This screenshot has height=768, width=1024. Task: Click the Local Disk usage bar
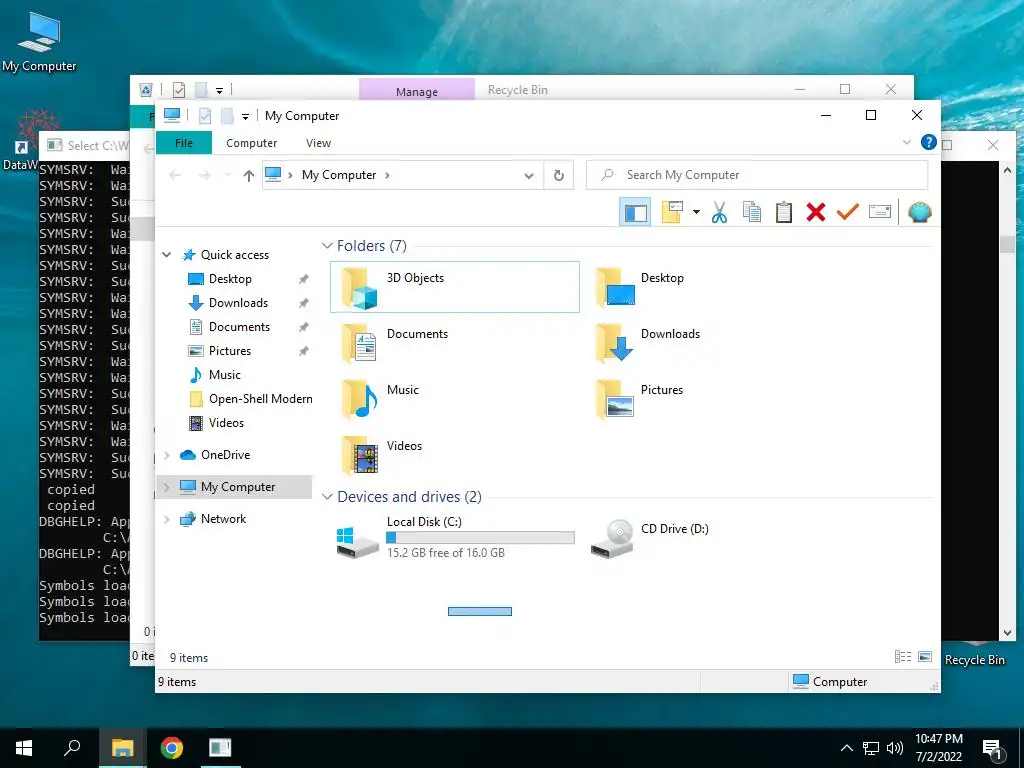pos(480,537)
